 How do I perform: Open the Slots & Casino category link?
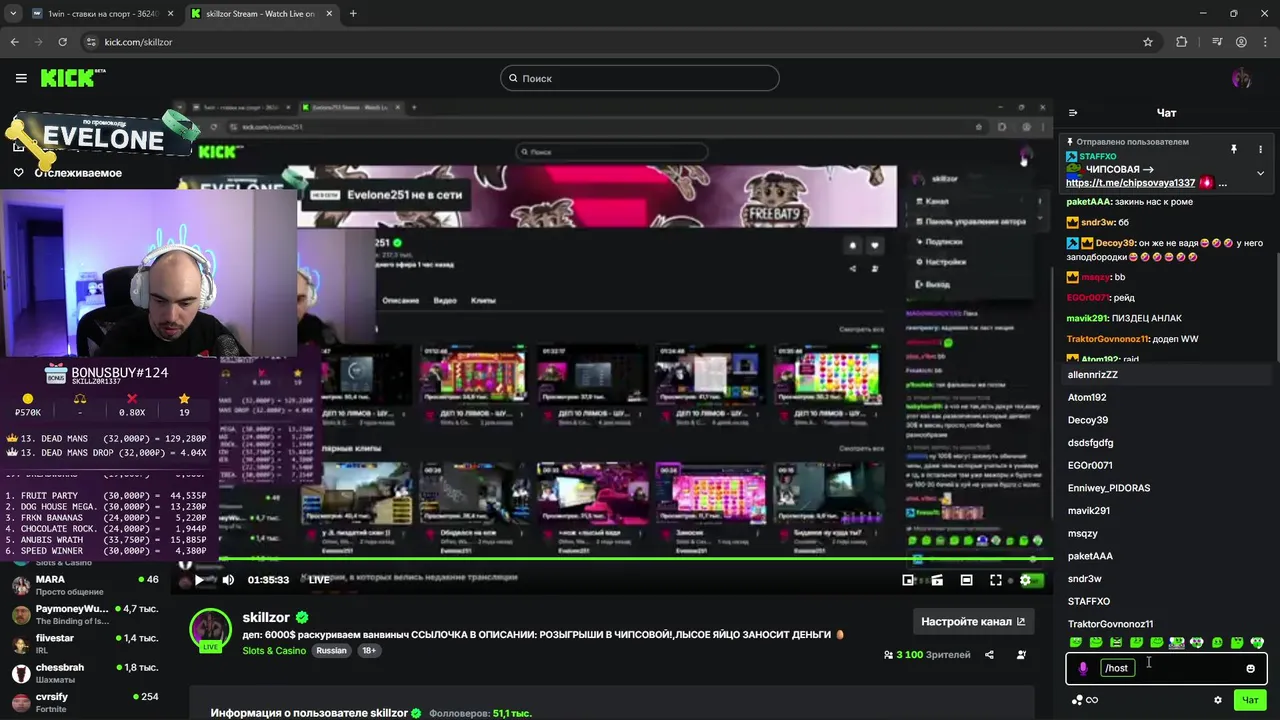[274, 650]
